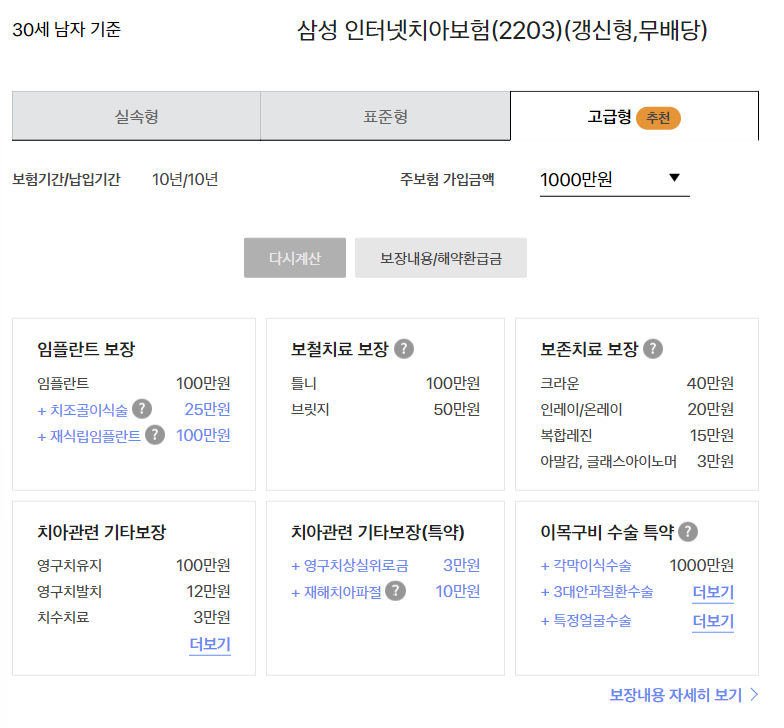Toggle the + 치조골이식술 rider
784x728 pixels.
click(83, 410)
